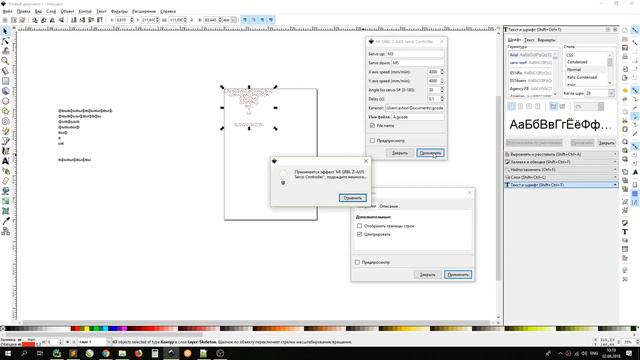This screenshot has width=640, height=360.
Task: Click the rotate 90° counter-clockwise icon
Action: [35, 20]
